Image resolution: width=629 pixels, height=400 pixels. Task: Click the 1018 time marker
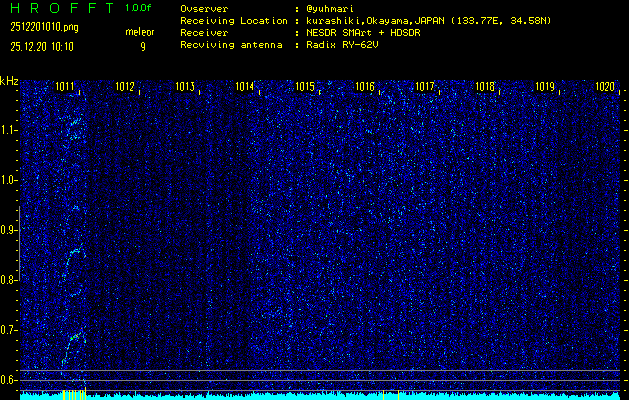click(485, 86)
